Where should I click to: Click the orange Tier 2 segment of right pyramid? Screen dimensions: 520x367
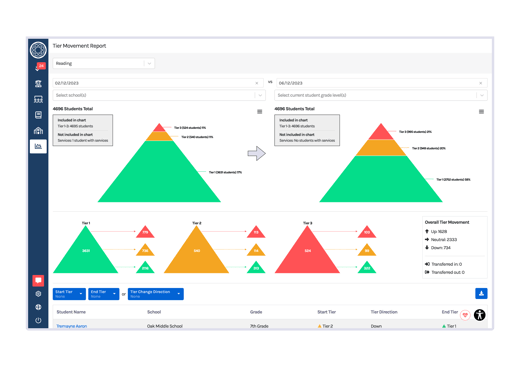pyautogui.click(x=381, y=148)
